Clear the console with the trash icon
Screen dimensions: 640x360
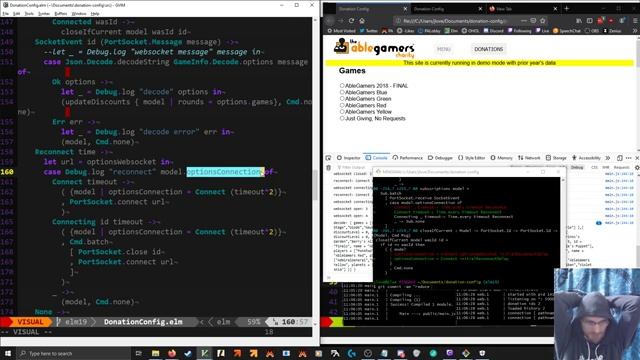pyautogui.click(x=328, y=167)
